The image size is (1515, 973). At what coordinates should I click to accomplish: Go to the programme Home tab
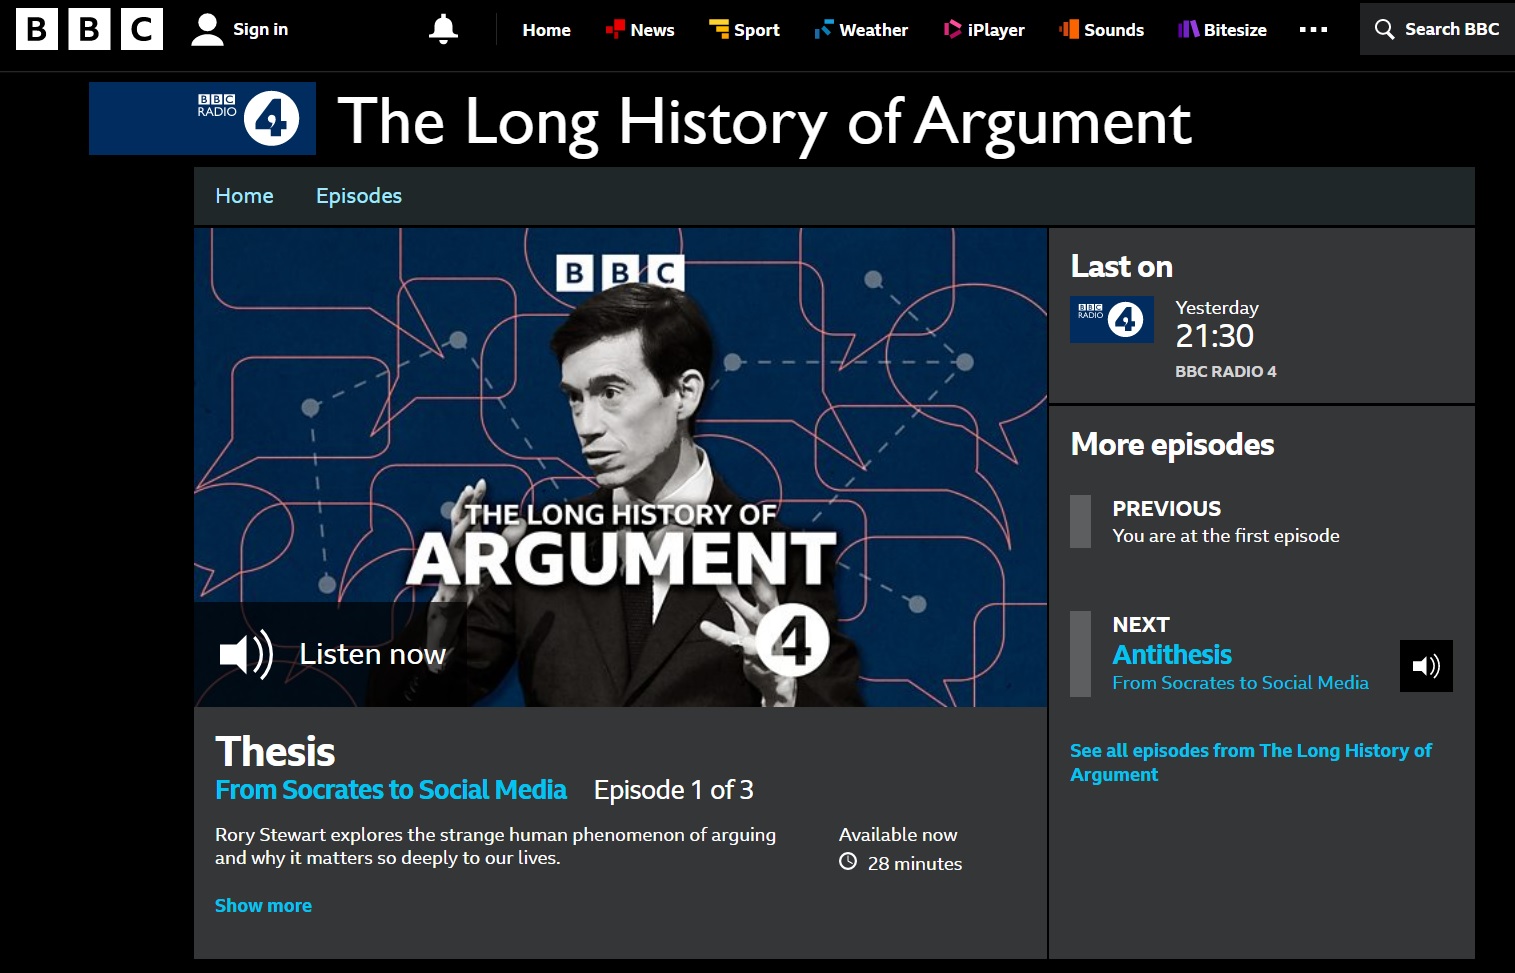pyautogui.click(x=244, y=196)
